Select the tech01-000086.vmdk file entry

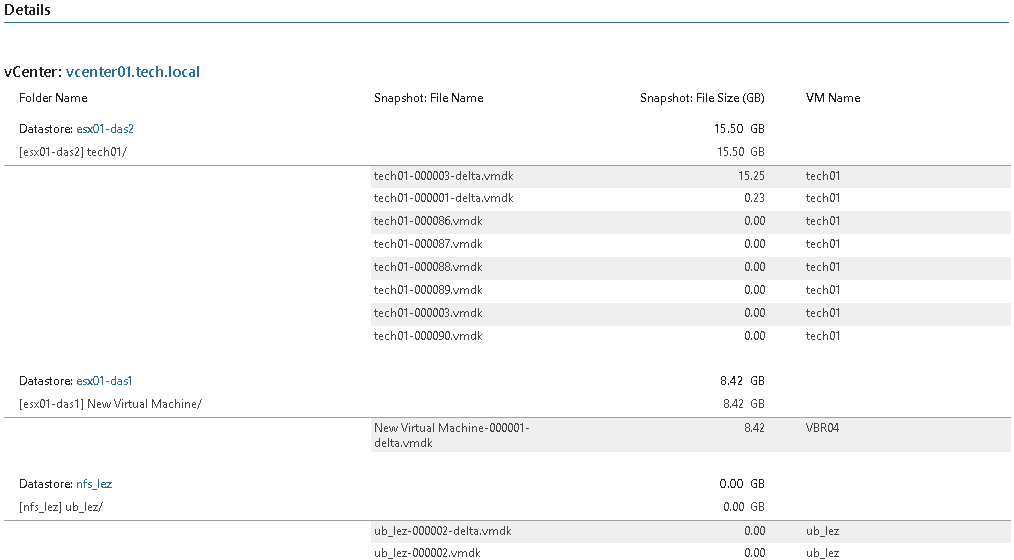coord(428,221)
